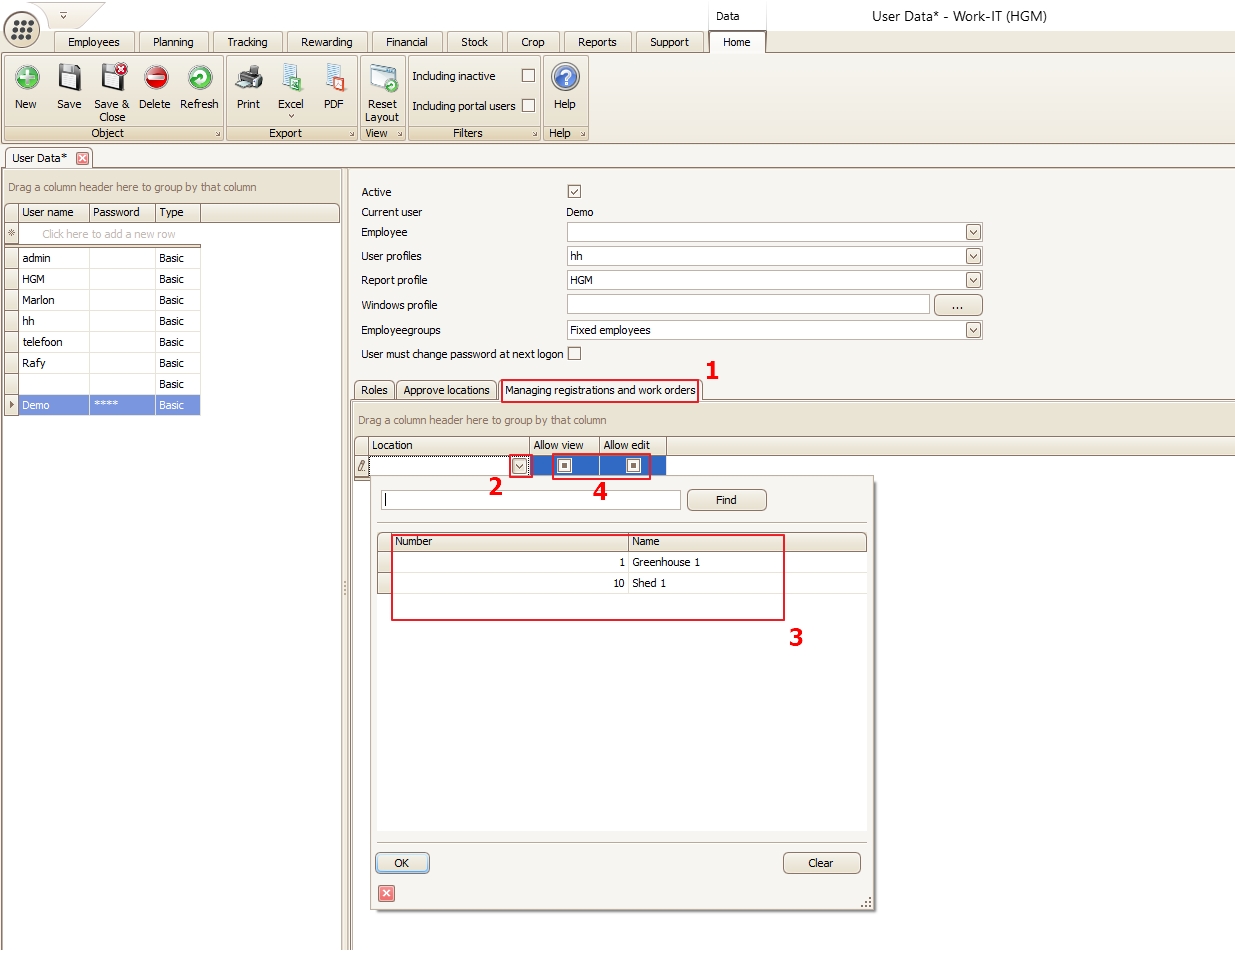Image resolution: width=1235 pixels, height=954 pixels.
Task: Sort by the Type column header
Action: tap(178, 212)
